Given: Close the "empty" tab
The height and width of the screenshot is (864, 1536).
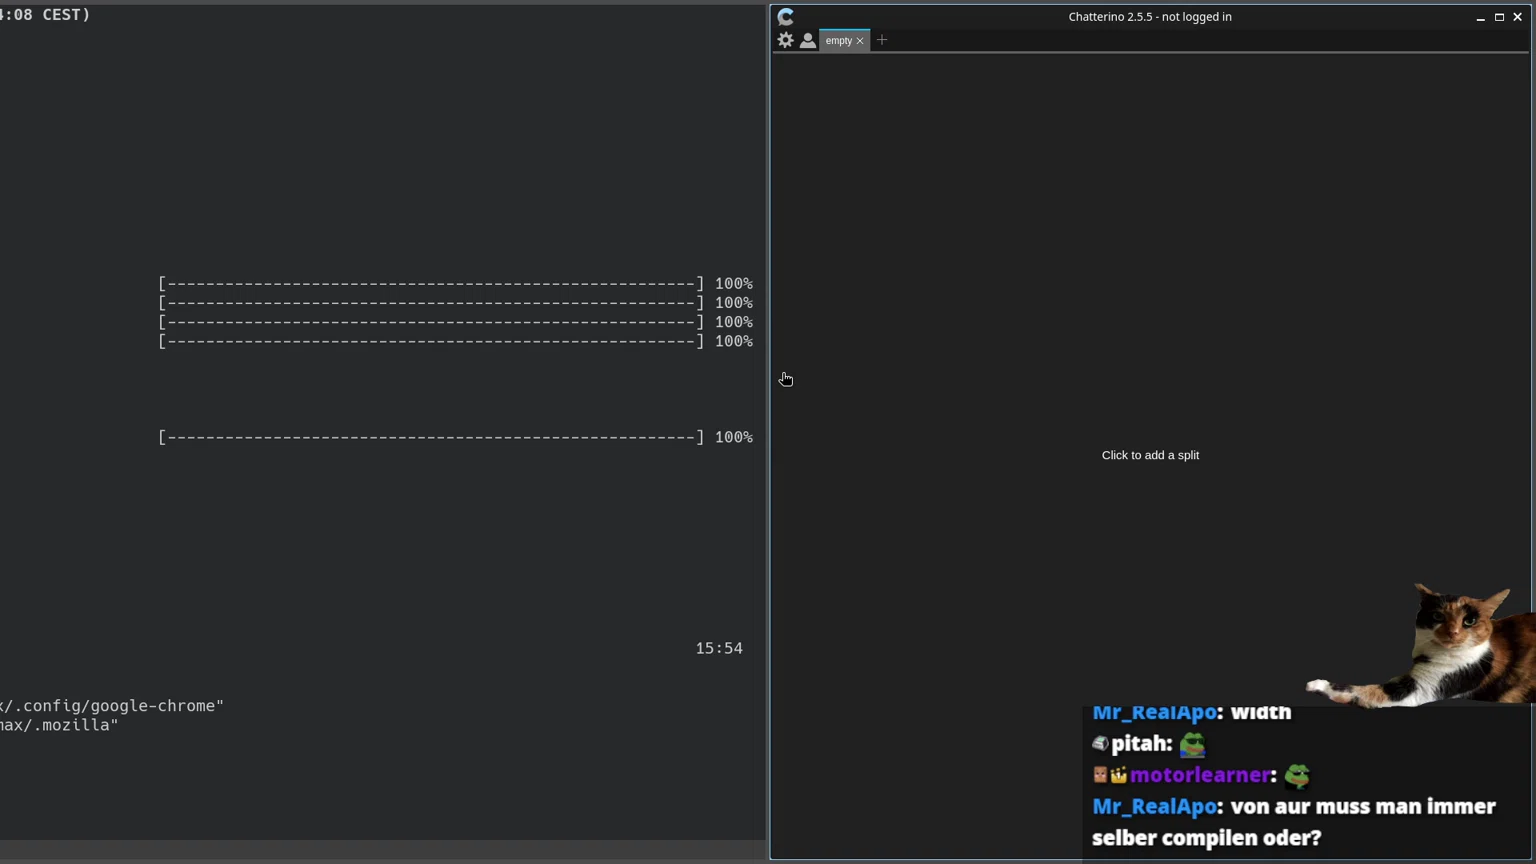Looking at the screenshot, I should click(860, 40).
